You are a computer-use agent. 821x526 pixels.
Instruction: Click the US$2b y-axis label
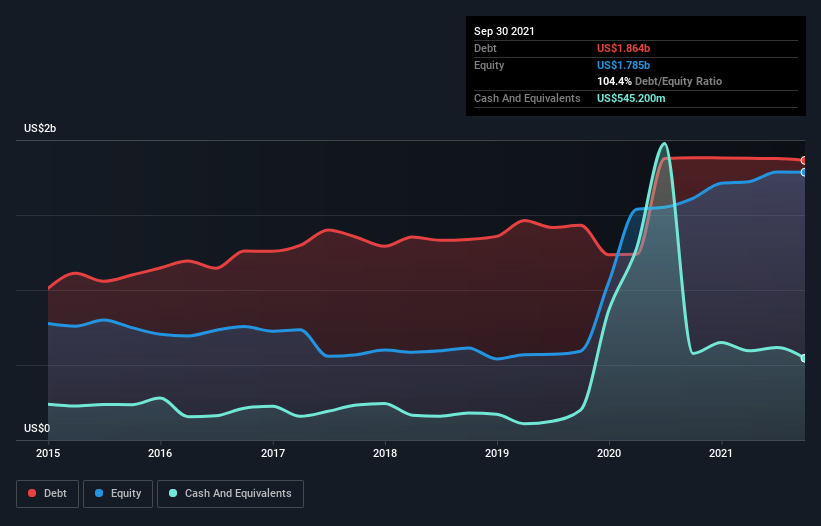click(40, 128)
